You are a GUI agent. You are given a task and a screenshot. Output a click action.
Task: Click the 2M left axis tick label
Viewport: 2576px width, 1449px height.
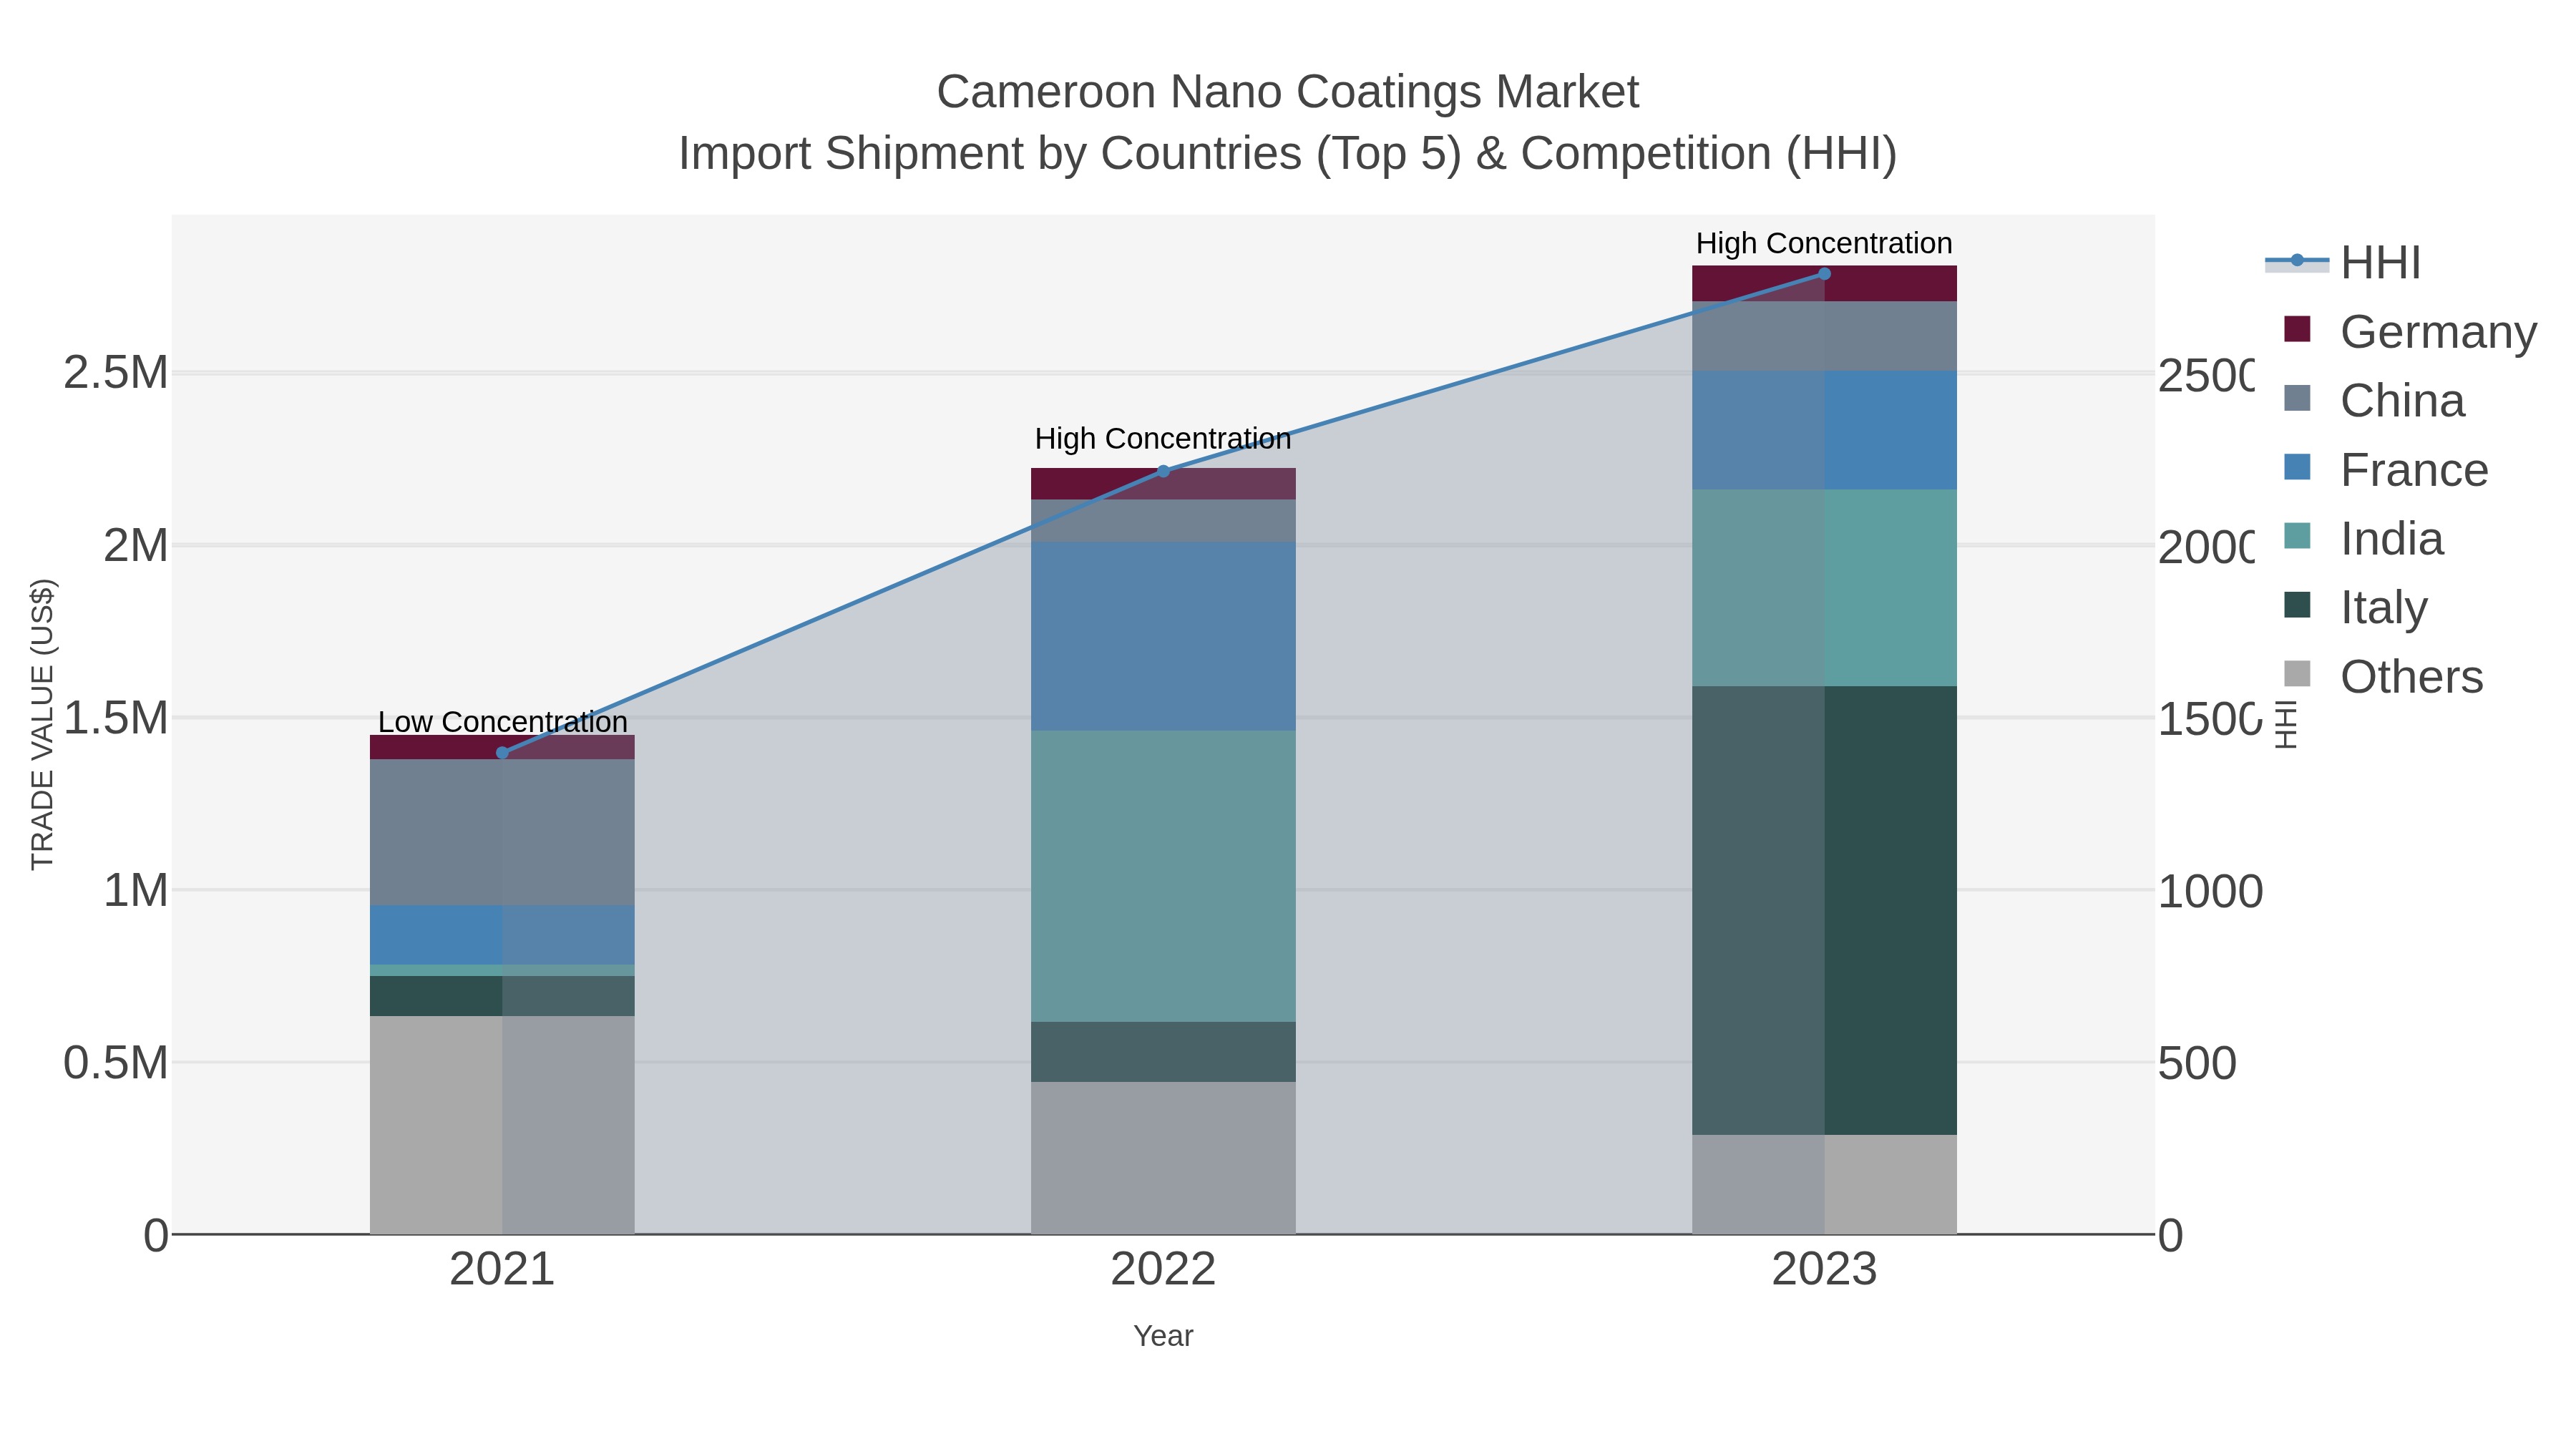point(136,545)
